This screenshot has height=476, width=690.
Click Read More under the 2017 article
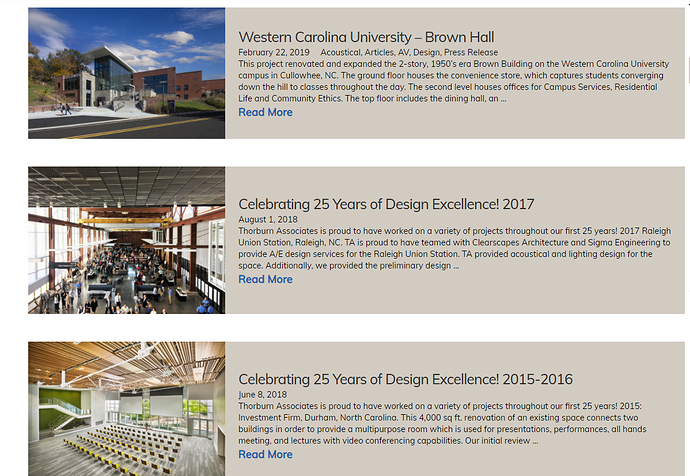pos(265,279)
